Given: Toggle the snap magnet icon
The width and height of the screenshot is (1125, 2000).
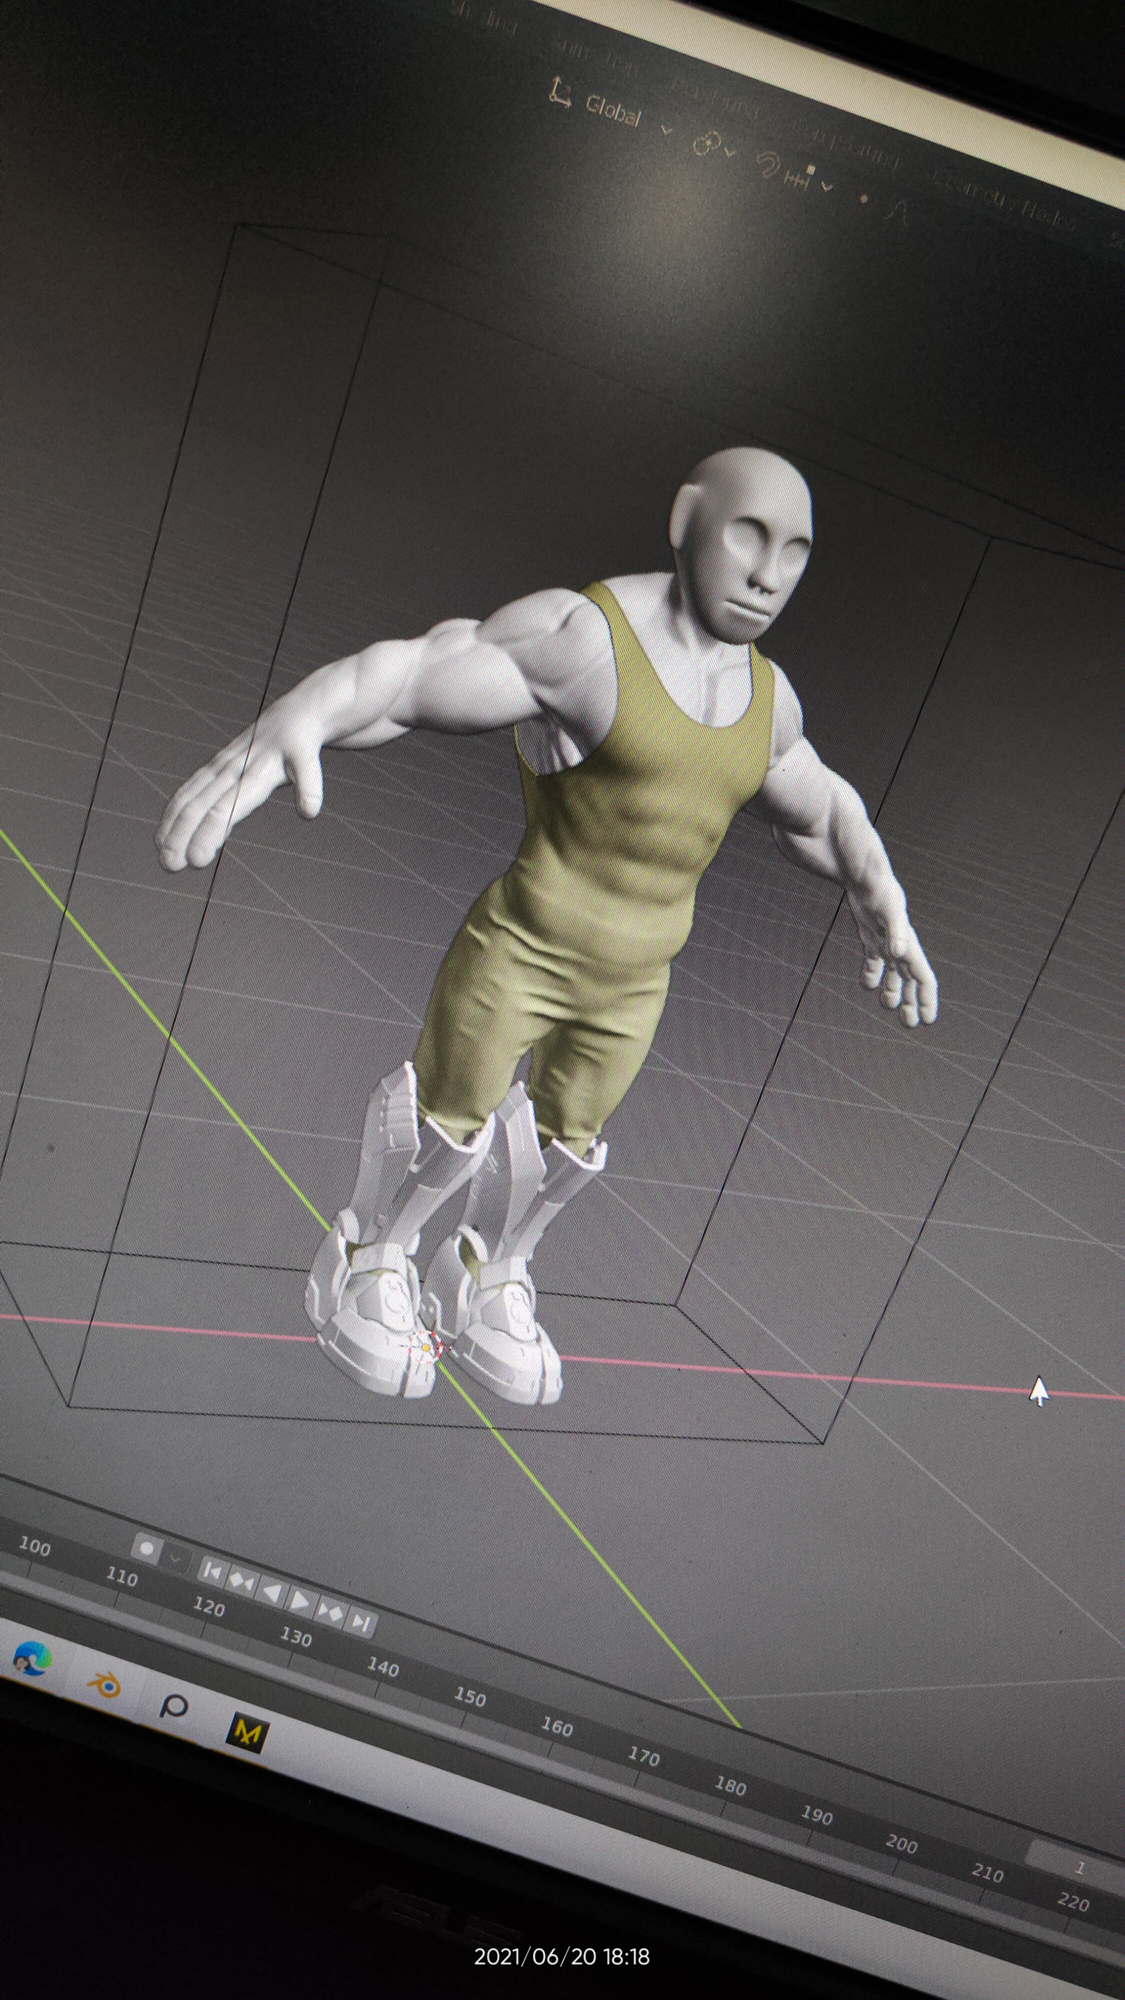Looking at the screenshot, I should tap(768, 164).
